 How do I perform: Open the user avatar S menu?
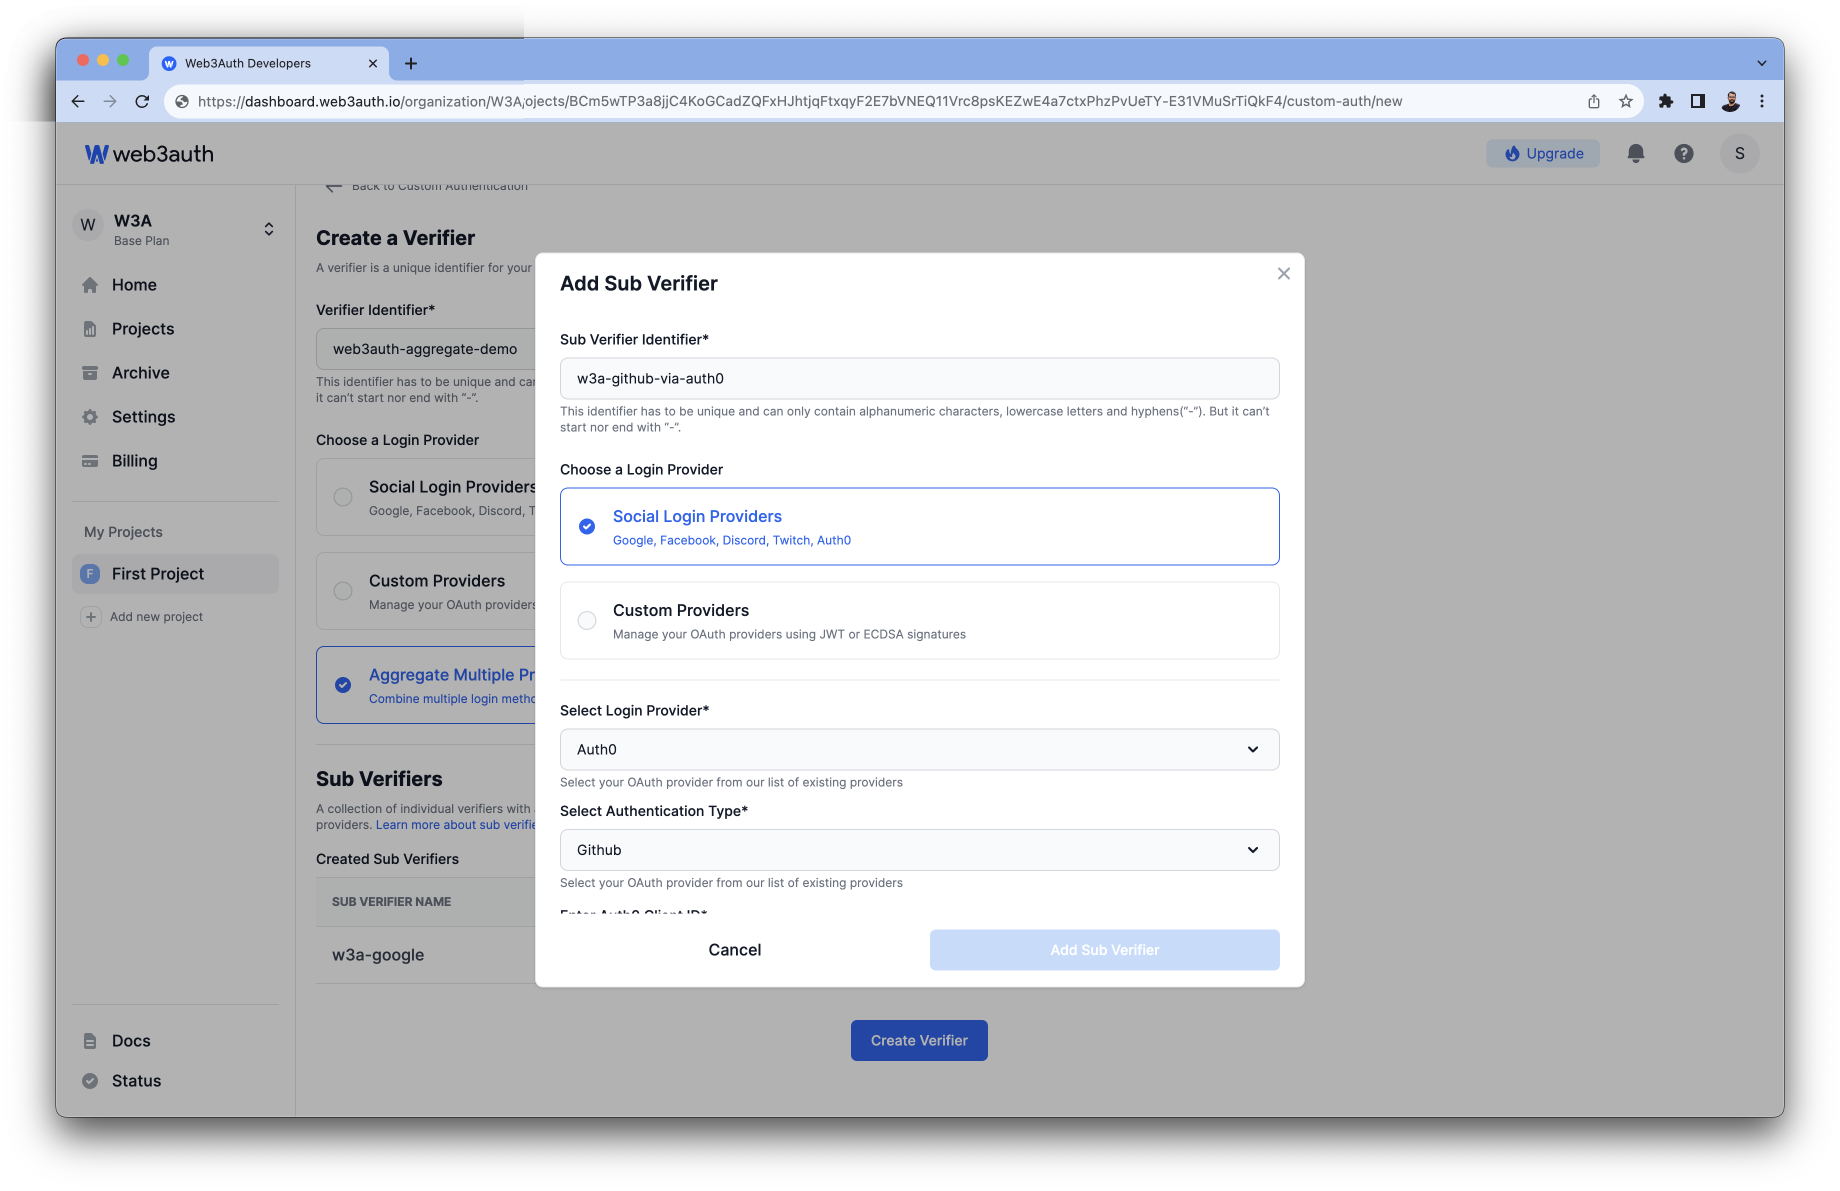coord(1740,153)
